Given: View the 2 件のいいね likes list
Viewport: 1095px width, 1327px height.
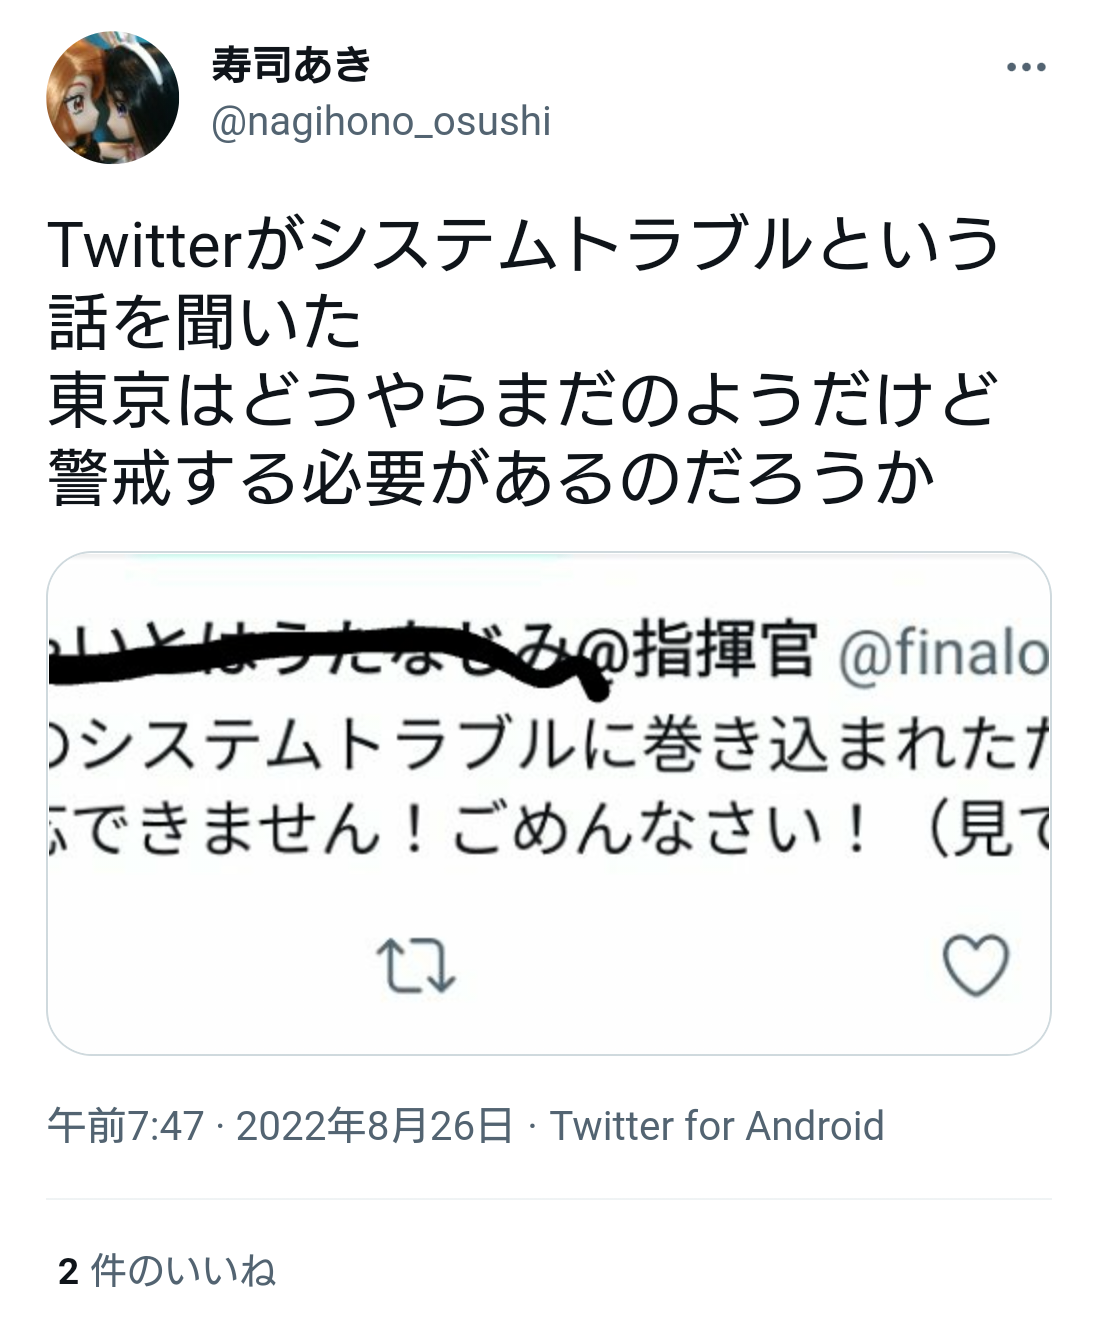Looking at the screenshot, I should click(167, 1271).
